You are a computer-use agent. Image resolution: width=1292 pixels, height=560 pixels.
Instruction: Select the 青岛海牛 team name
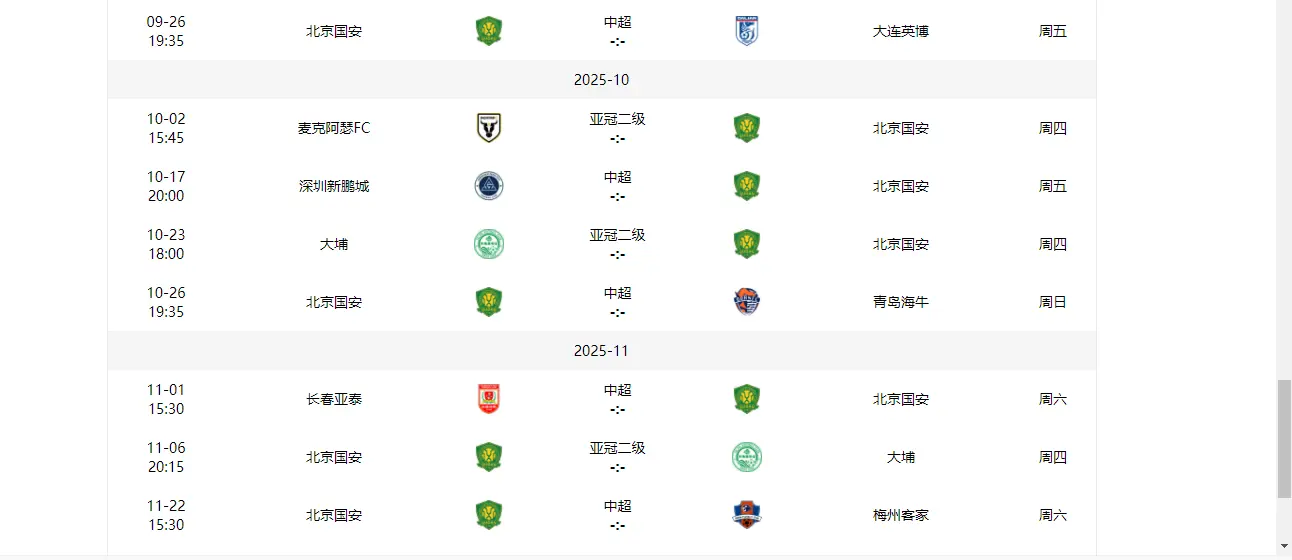click(901, 302)
